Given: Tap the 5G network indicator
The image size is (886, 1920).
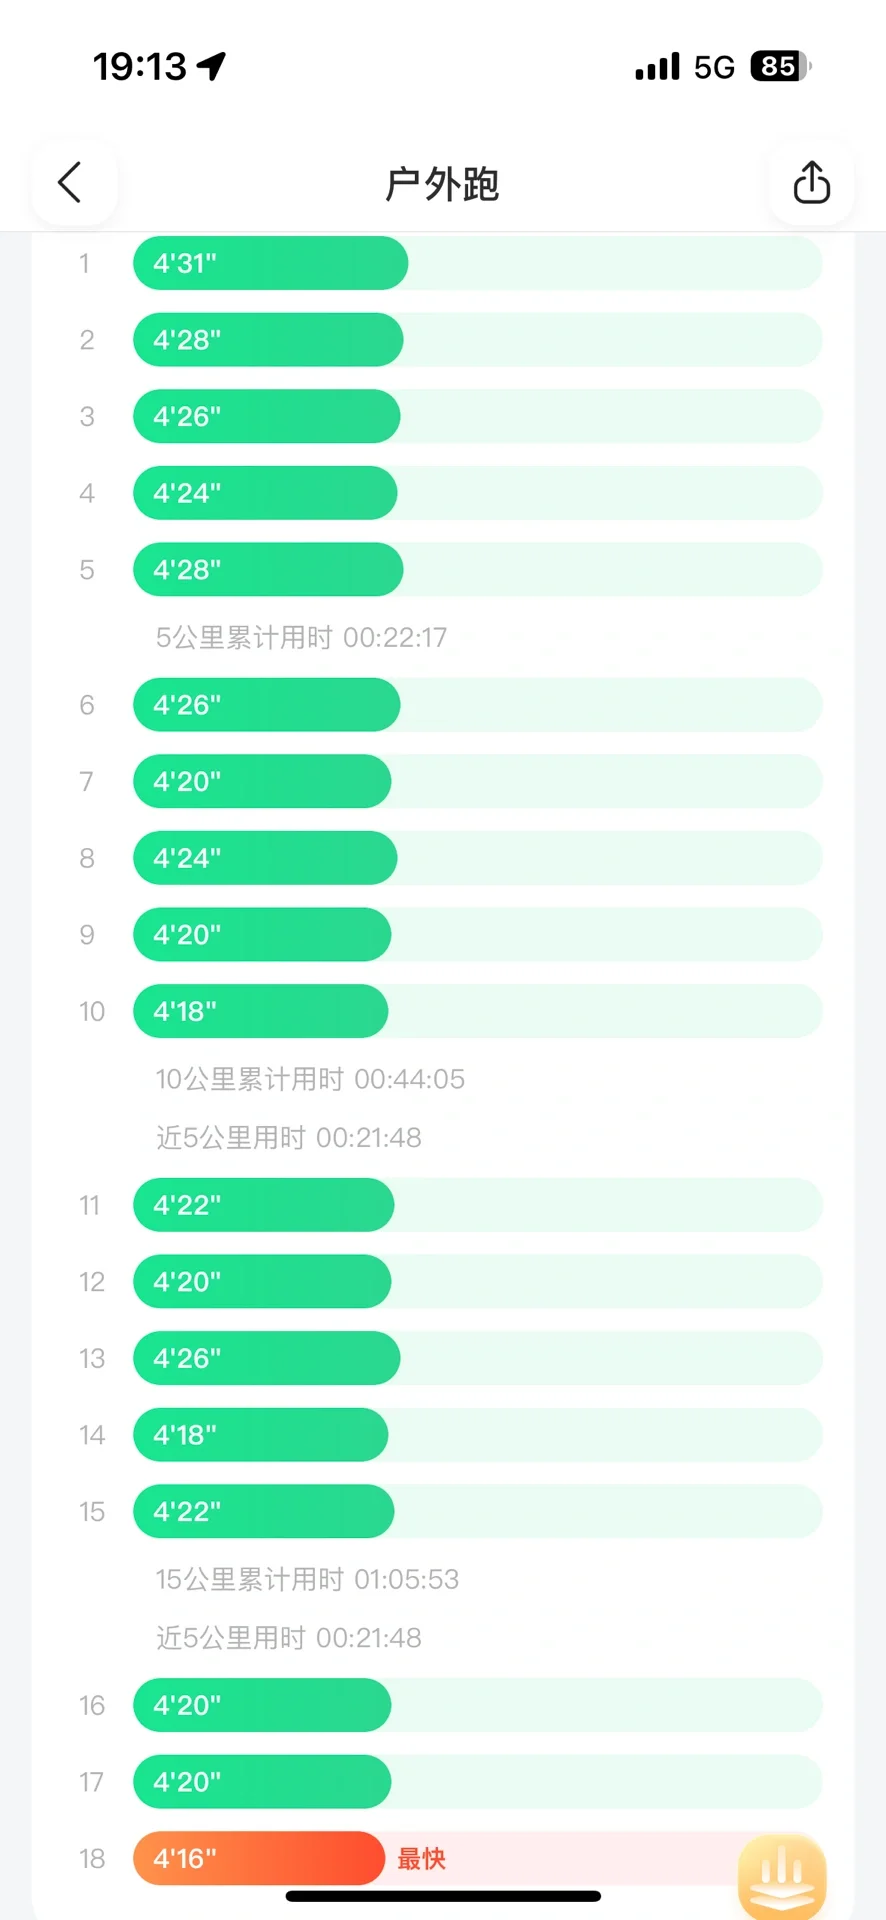Looking at the screenshot, I should 714,67.
